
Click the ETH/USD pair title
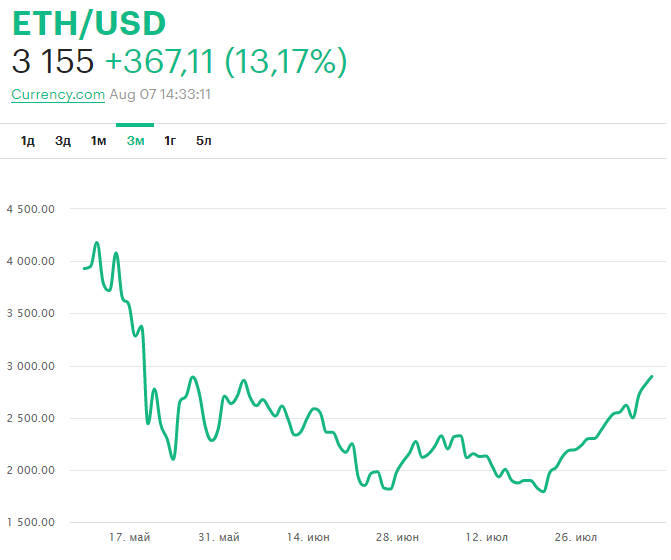pyautogui.click(x=89, y=22)
